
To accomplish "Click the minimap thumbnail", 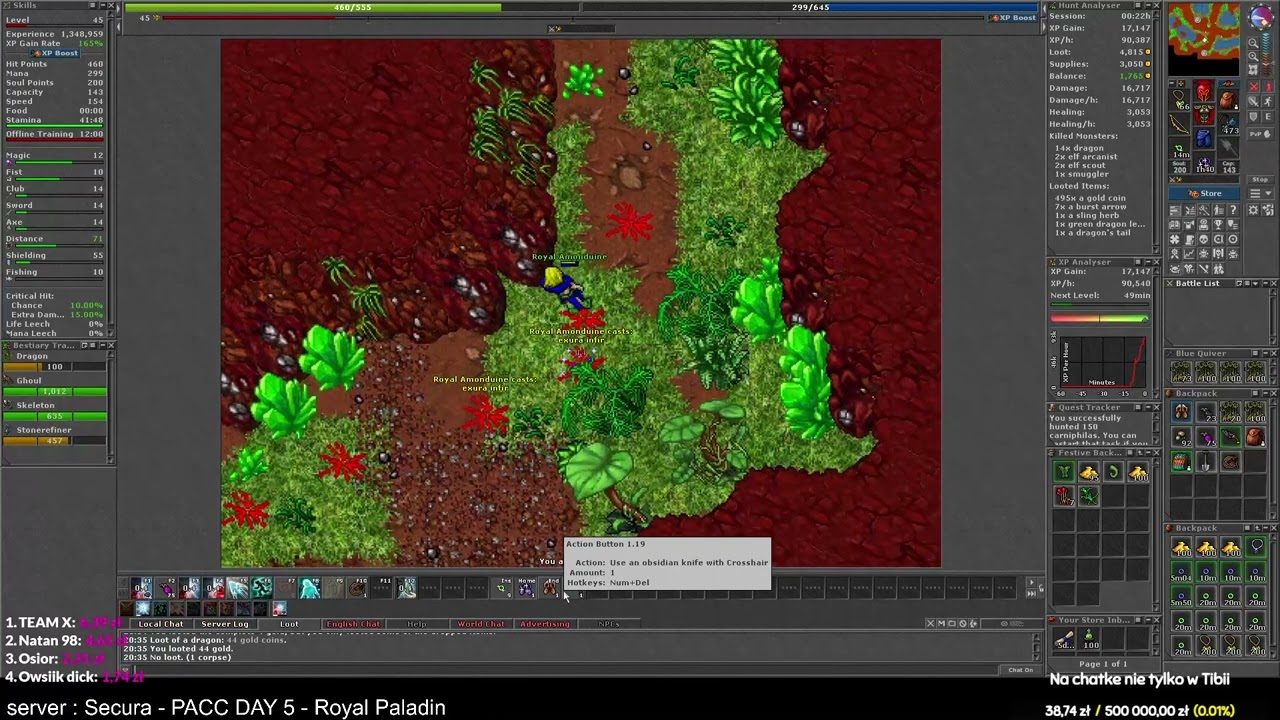I will point(1204,40).
